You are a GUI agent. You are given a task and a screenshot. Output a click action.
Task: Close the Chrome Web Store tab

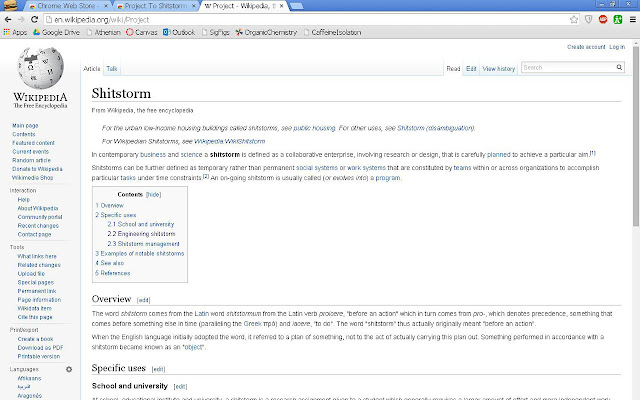(x=106, y=6)
